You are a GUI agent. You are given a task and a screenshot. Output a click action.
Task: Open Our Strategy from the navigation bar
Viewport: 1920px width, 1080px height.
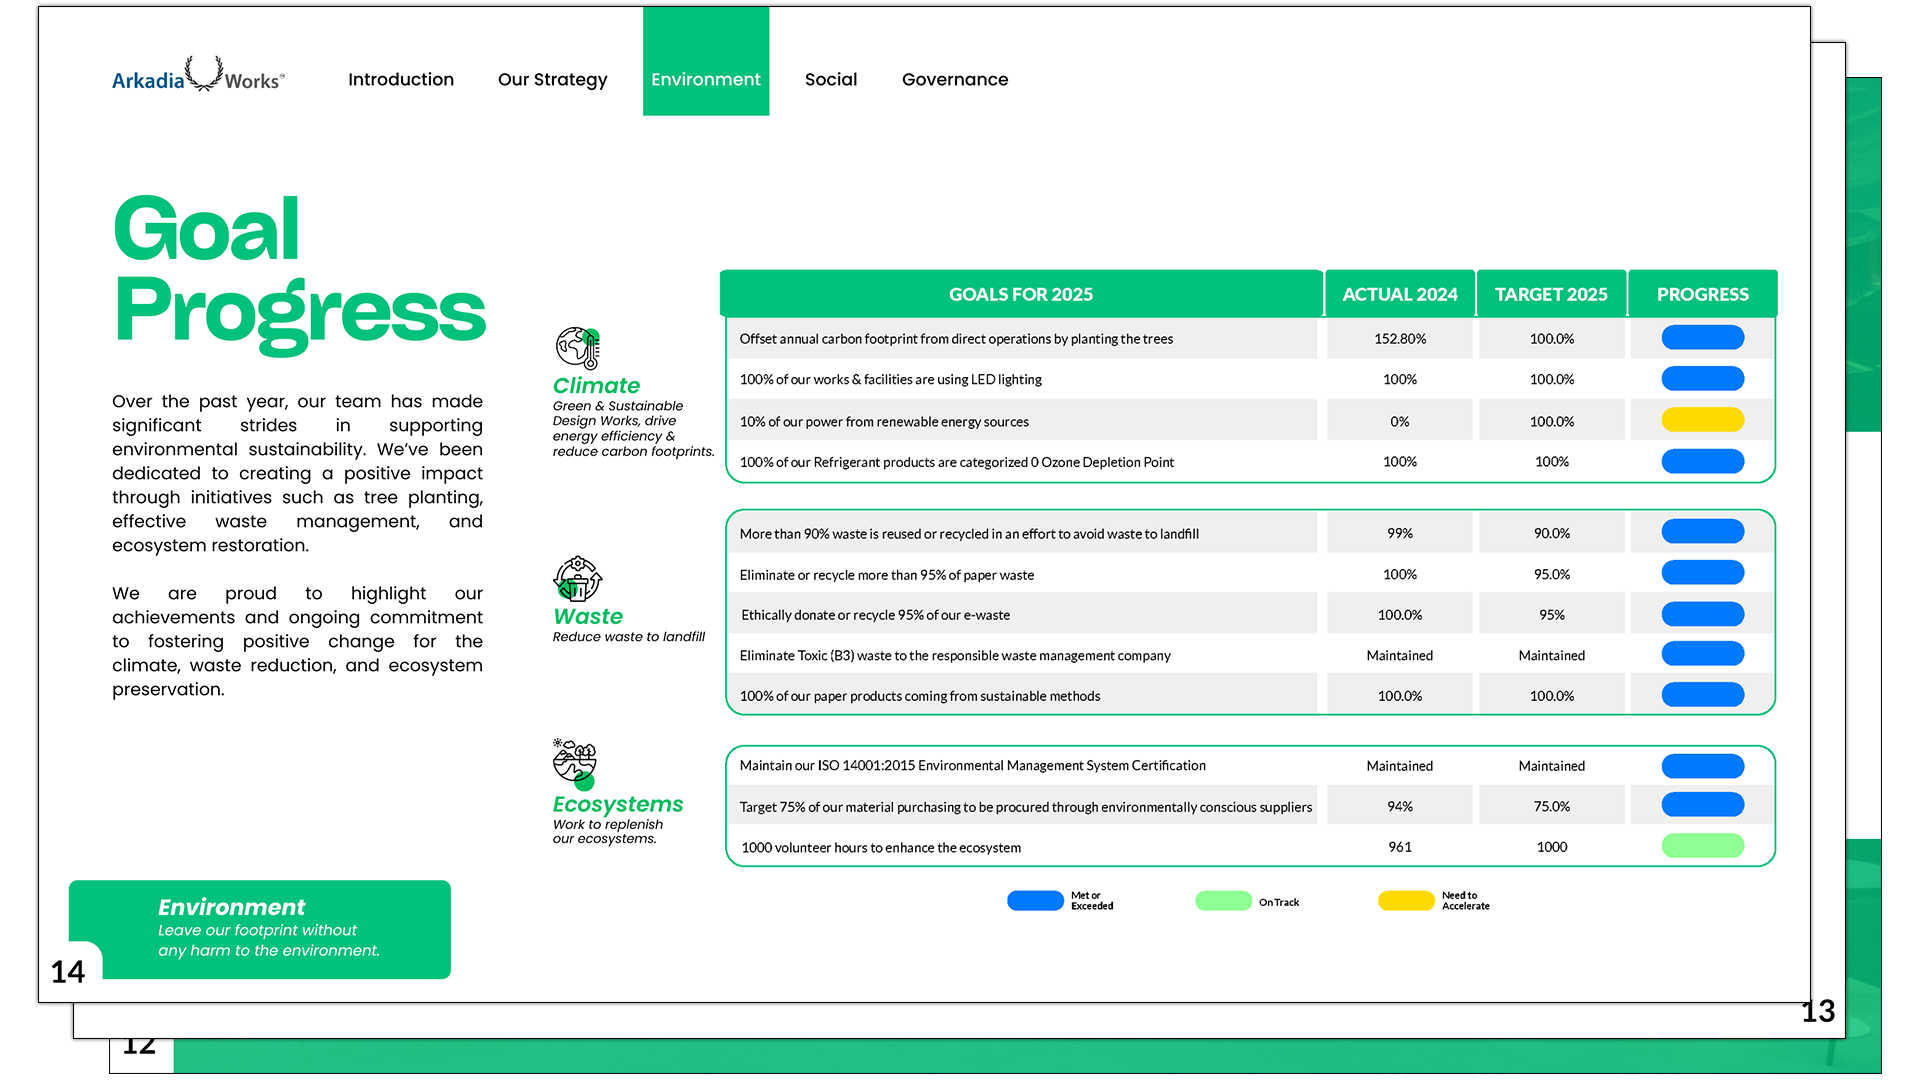click(x=553, y=79)
